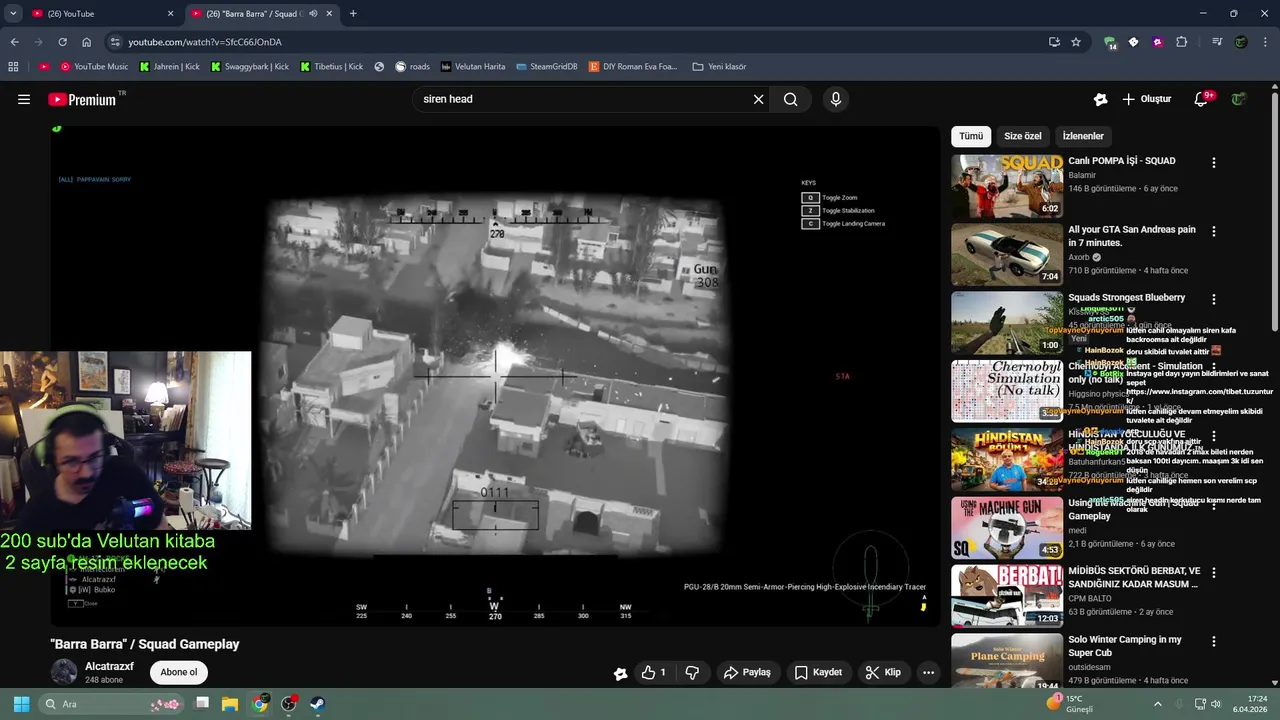Open options for MİDİBÜS SEKTÖRÜ BERBAT video
1280x720 pixels.
click(x=1214, y=573)
